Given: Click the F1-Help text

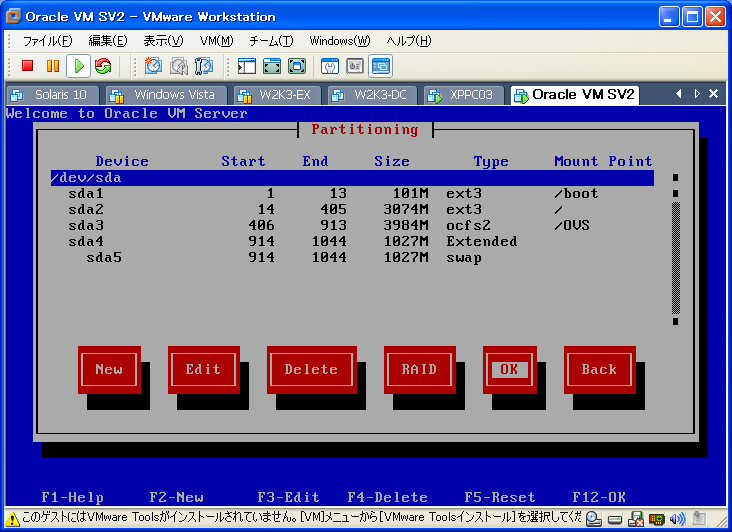Looking at the screenshot, I should click(72, 497).
